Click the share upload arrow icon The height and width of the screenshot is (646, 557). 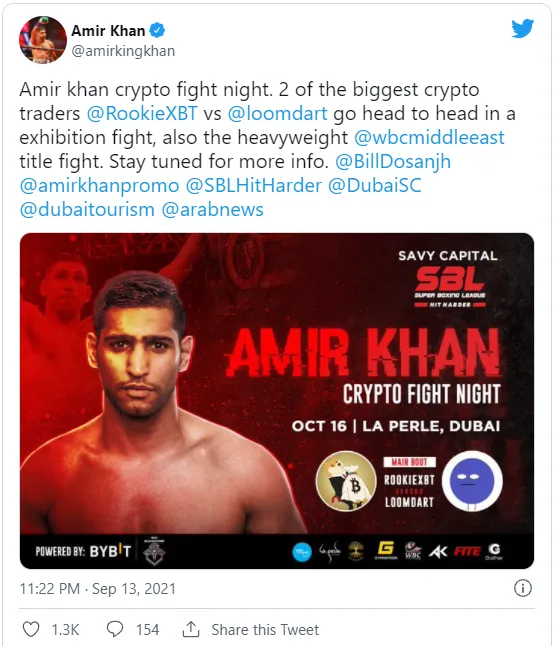191,629
